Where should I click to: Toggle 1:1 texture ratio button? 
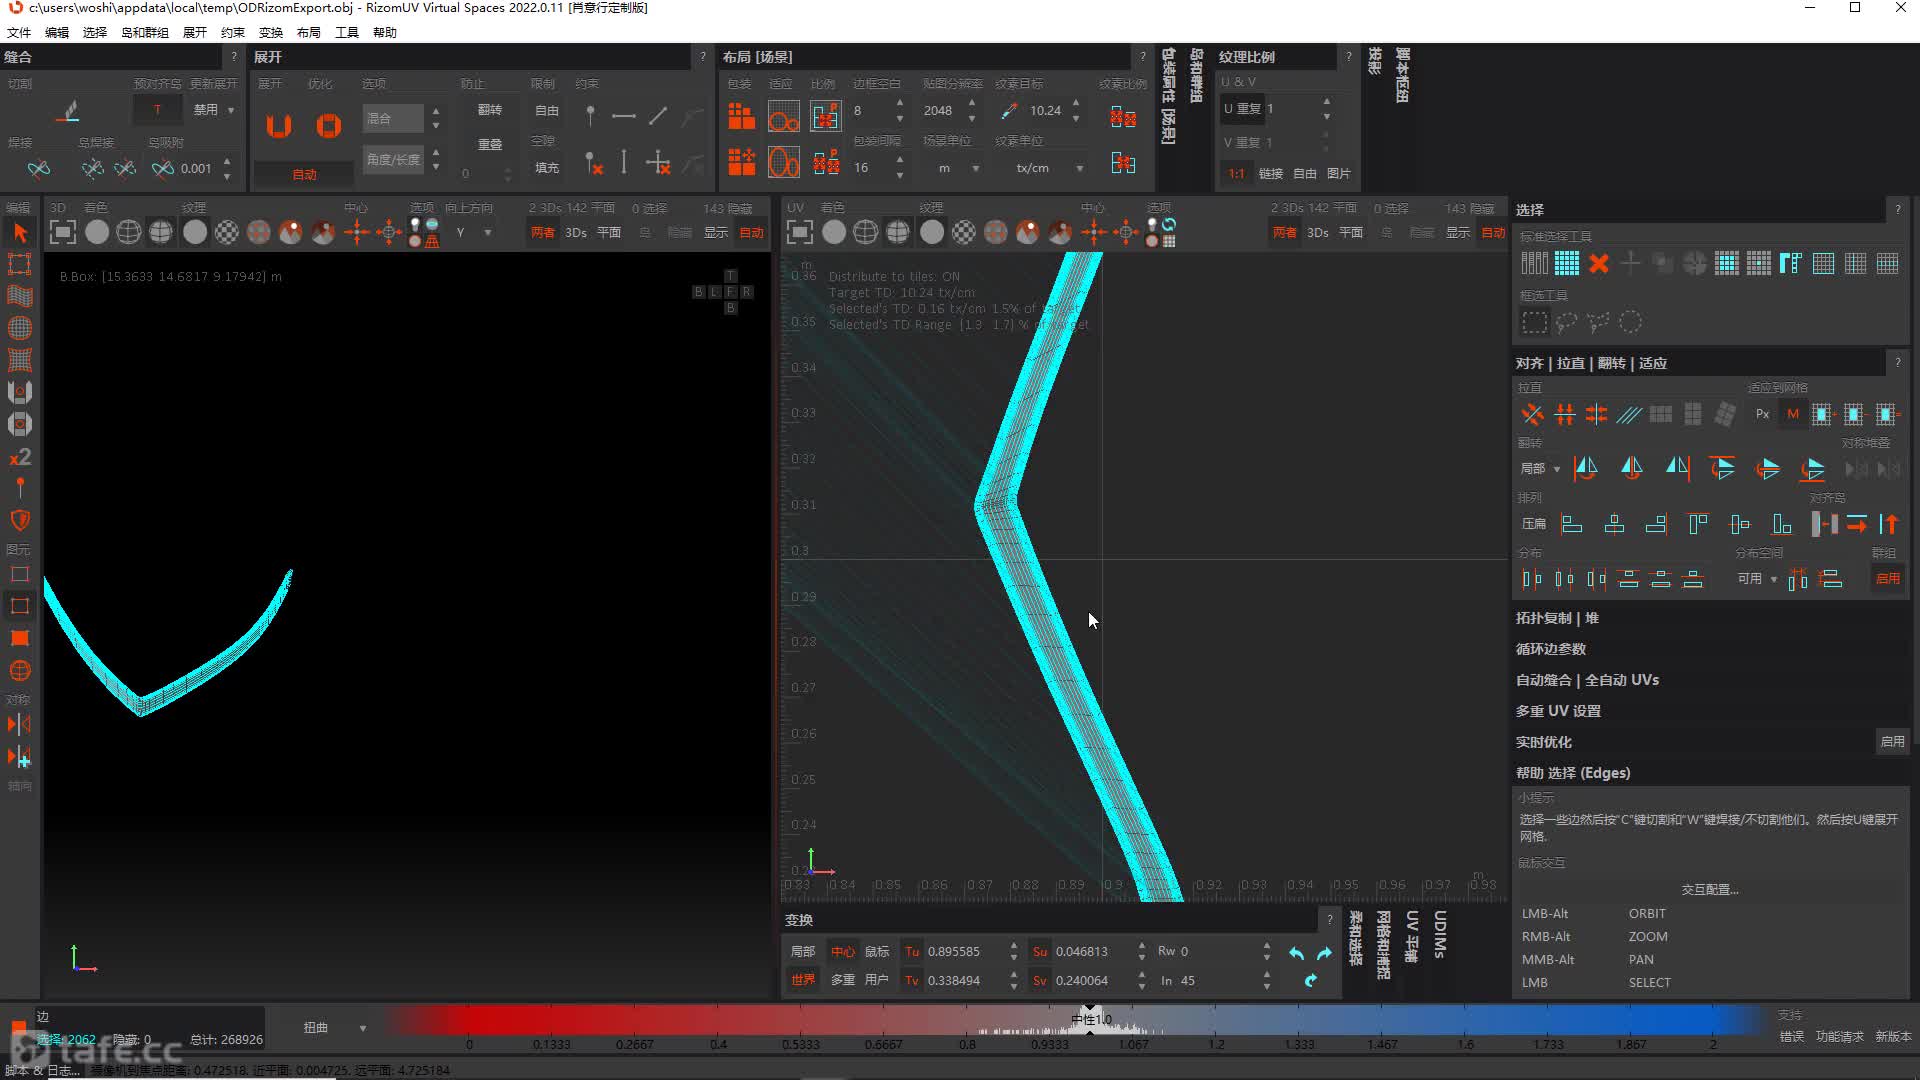click(x=1236, y=174)
